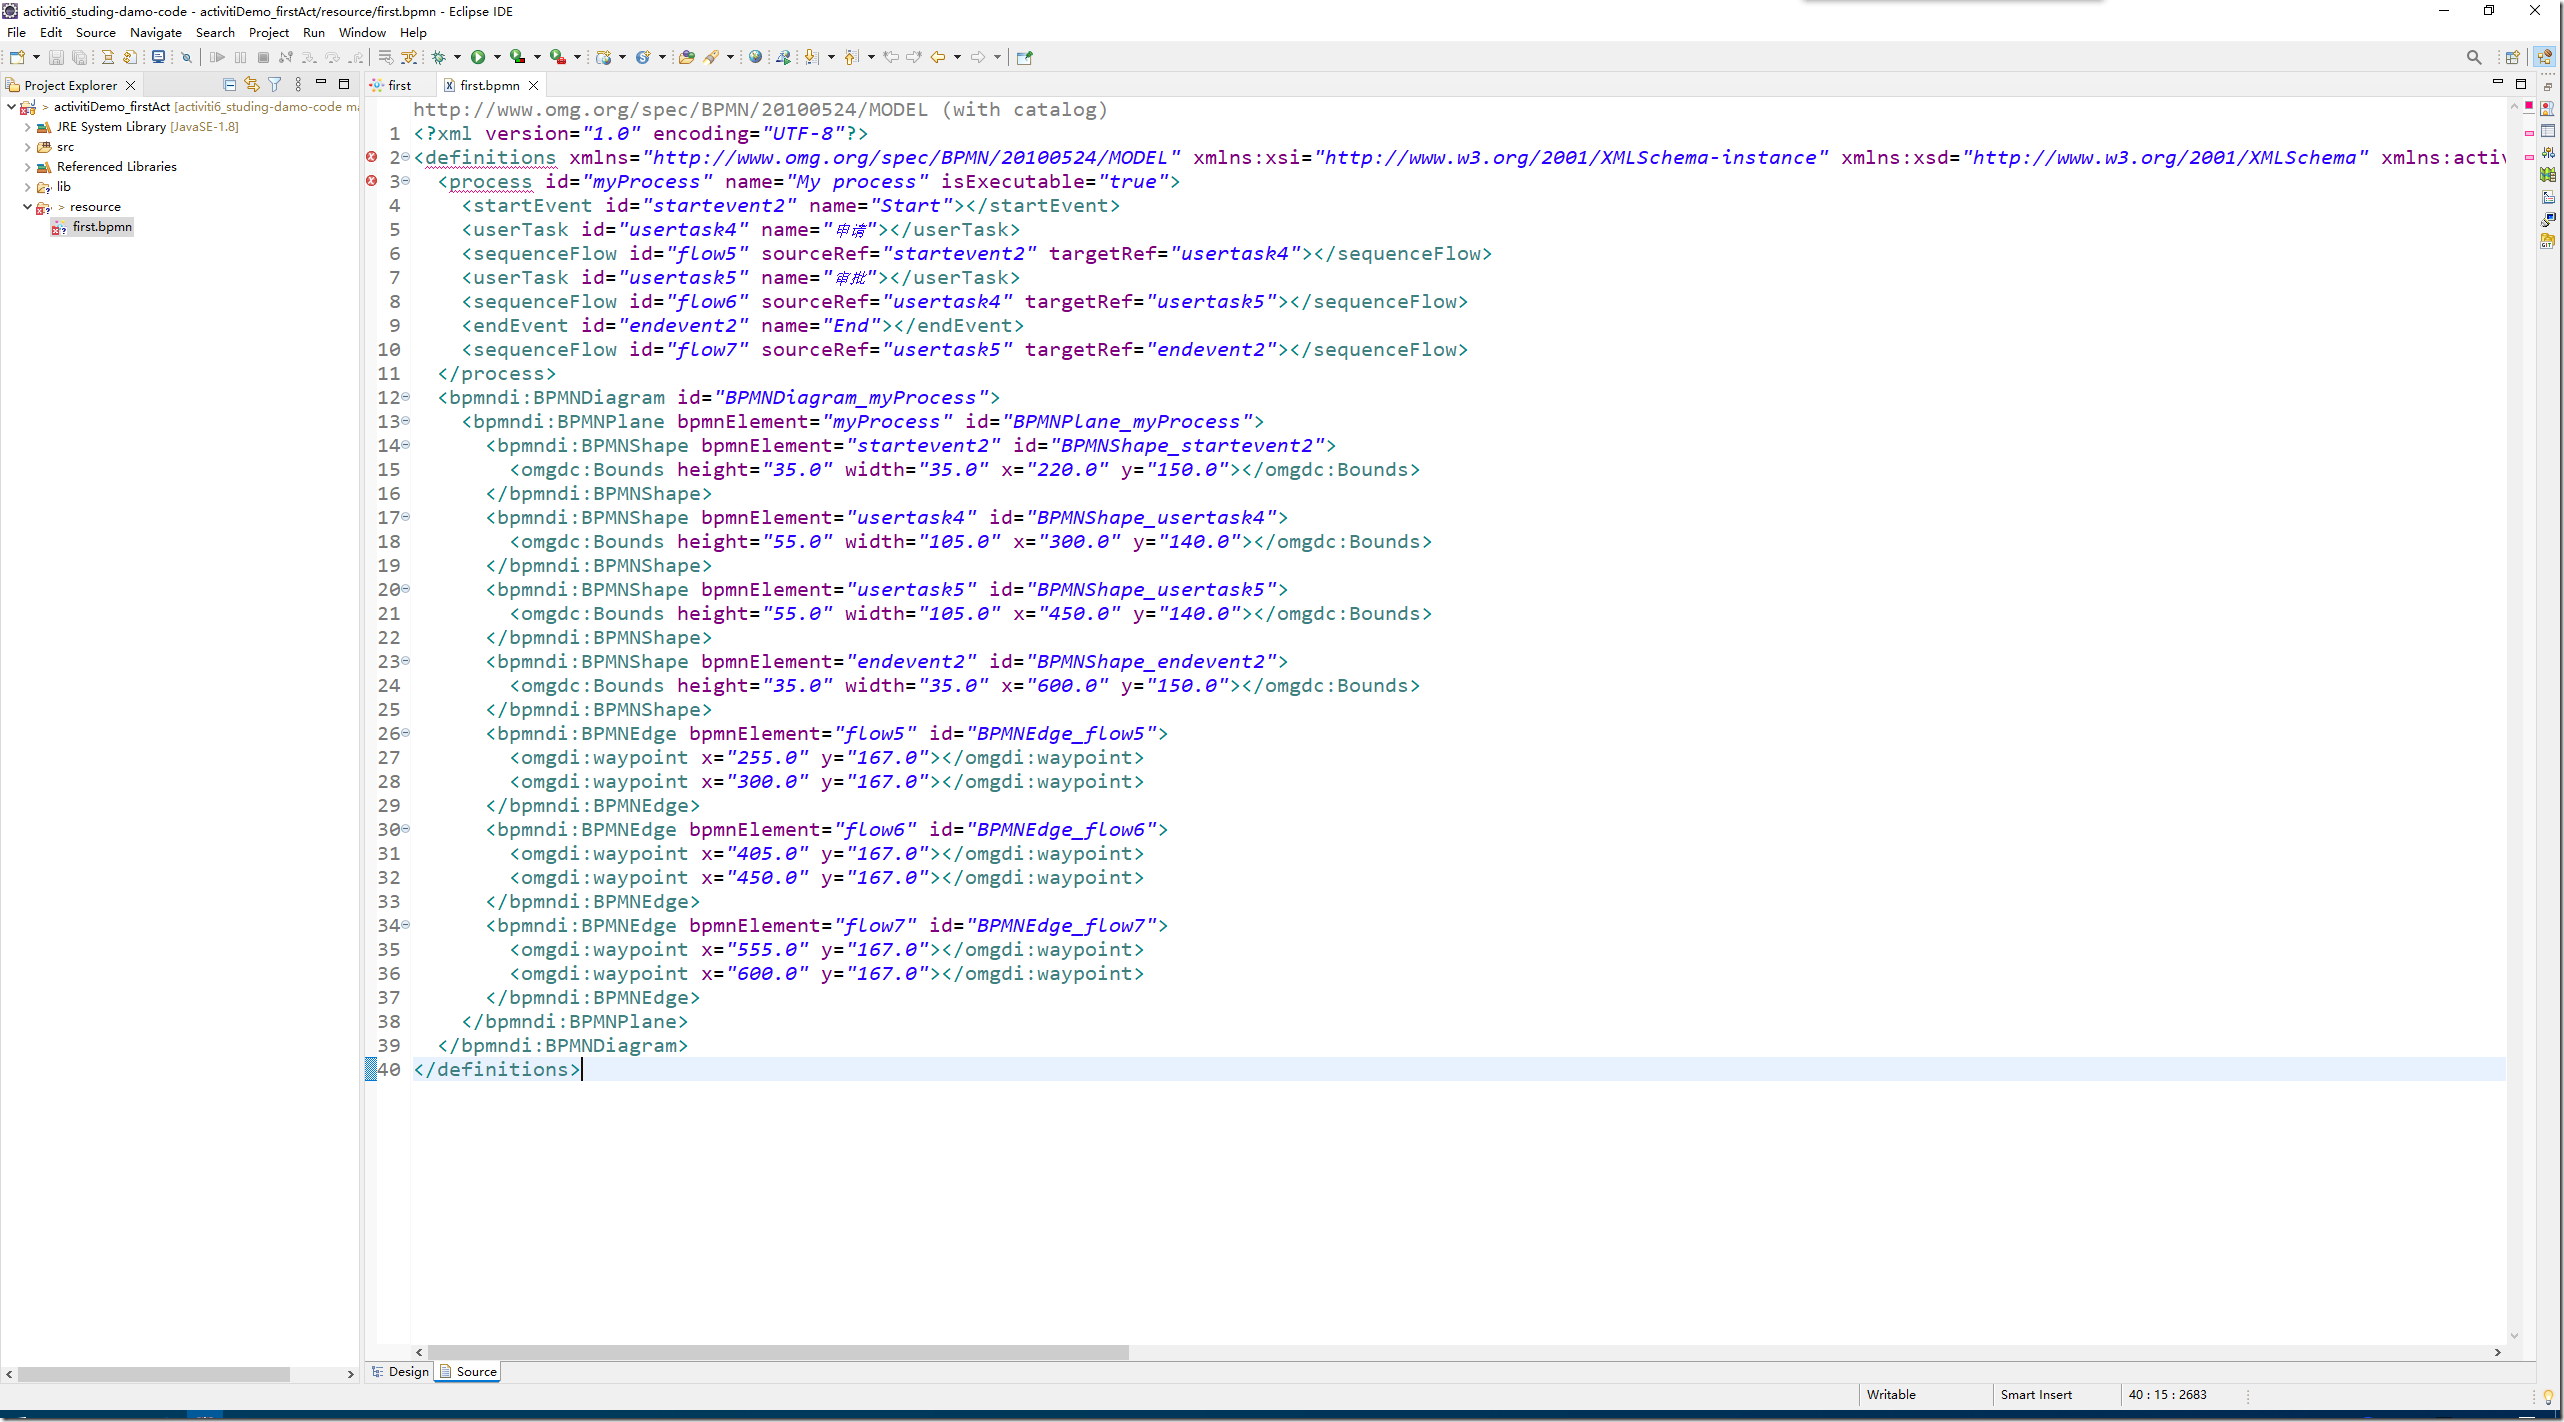Open Project Explorer View Menu

298,85
